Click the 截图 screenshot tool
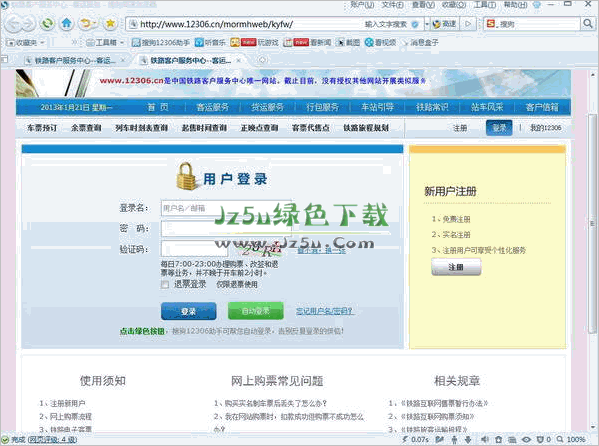Image resolution: width=599 pixels, height=446 pixels. point(348,42)
